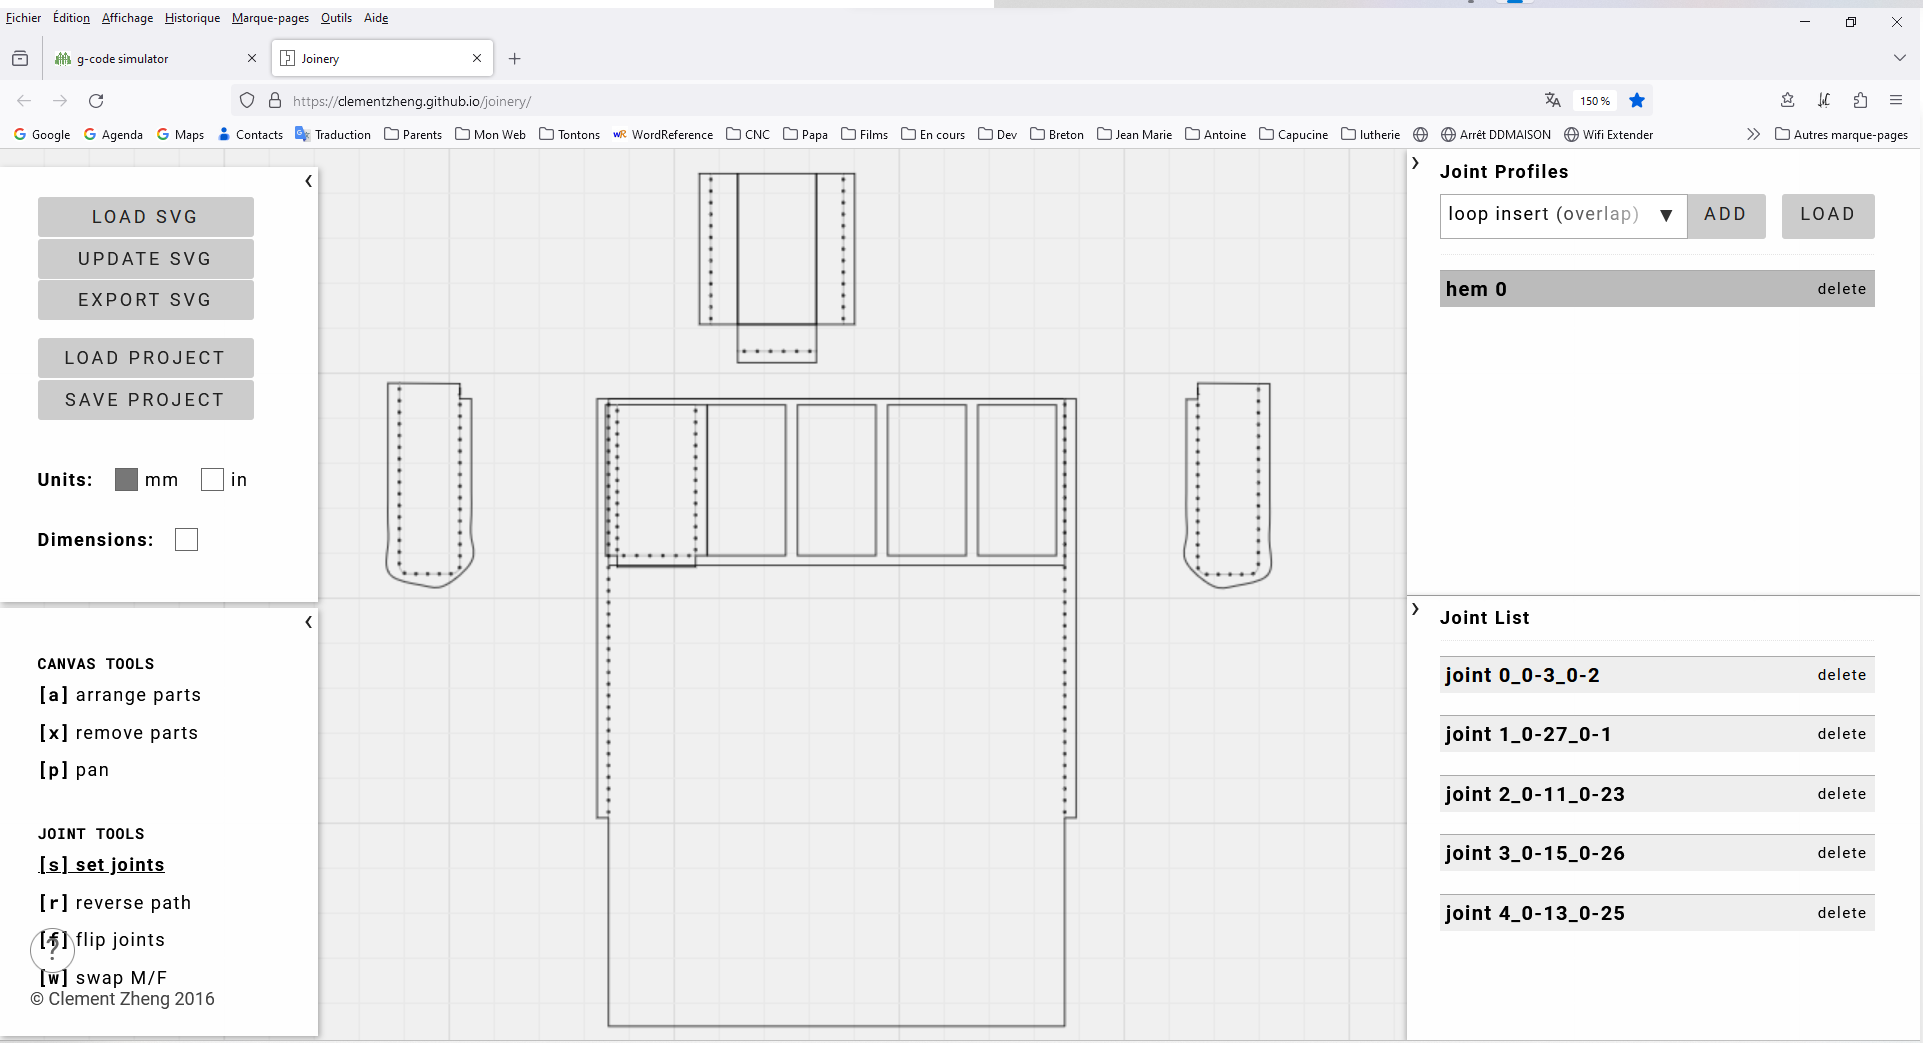The image size is (1923, 1043).
Task: Click the tracking protection shield icon
Action: click(x=247, y=101)
